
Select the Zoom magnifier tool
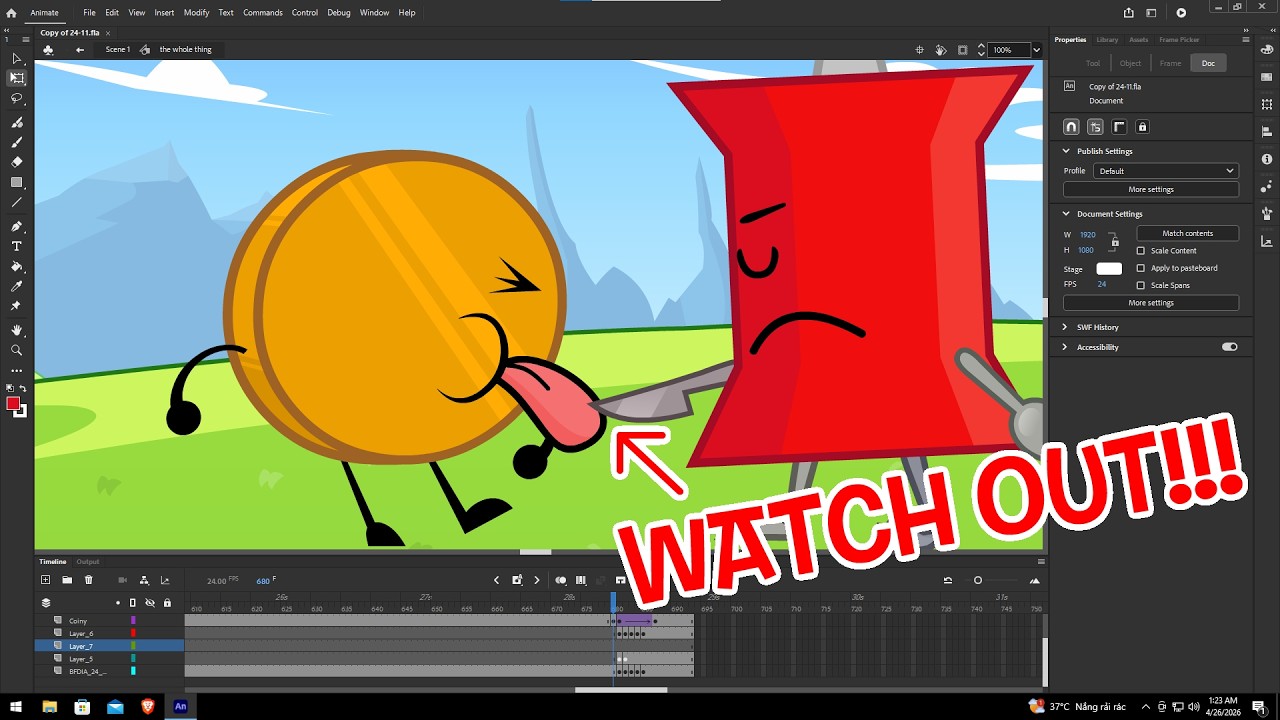[16, 350]
